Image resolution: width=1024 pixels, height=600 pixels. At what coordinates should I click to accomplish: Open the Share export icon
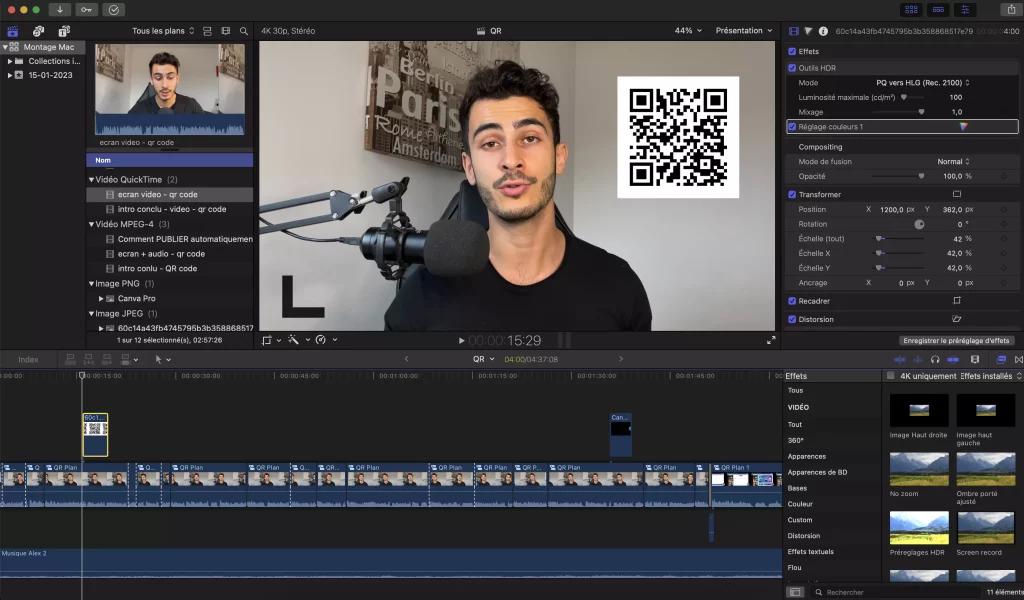(x=1011, y=10)
